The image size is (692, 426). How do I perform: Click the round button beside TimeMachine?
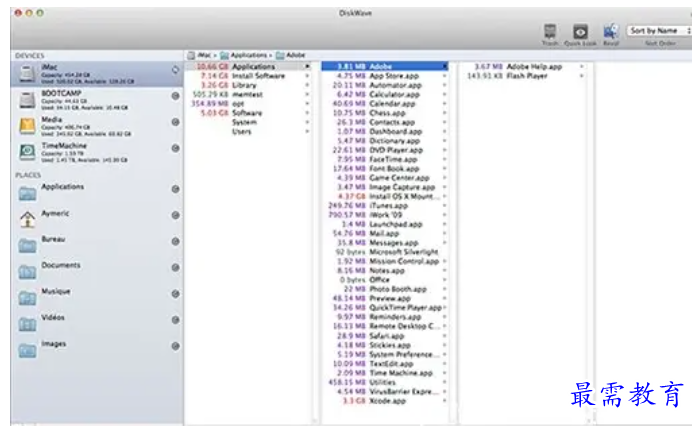pyautogui.click(x=175, y=148)
